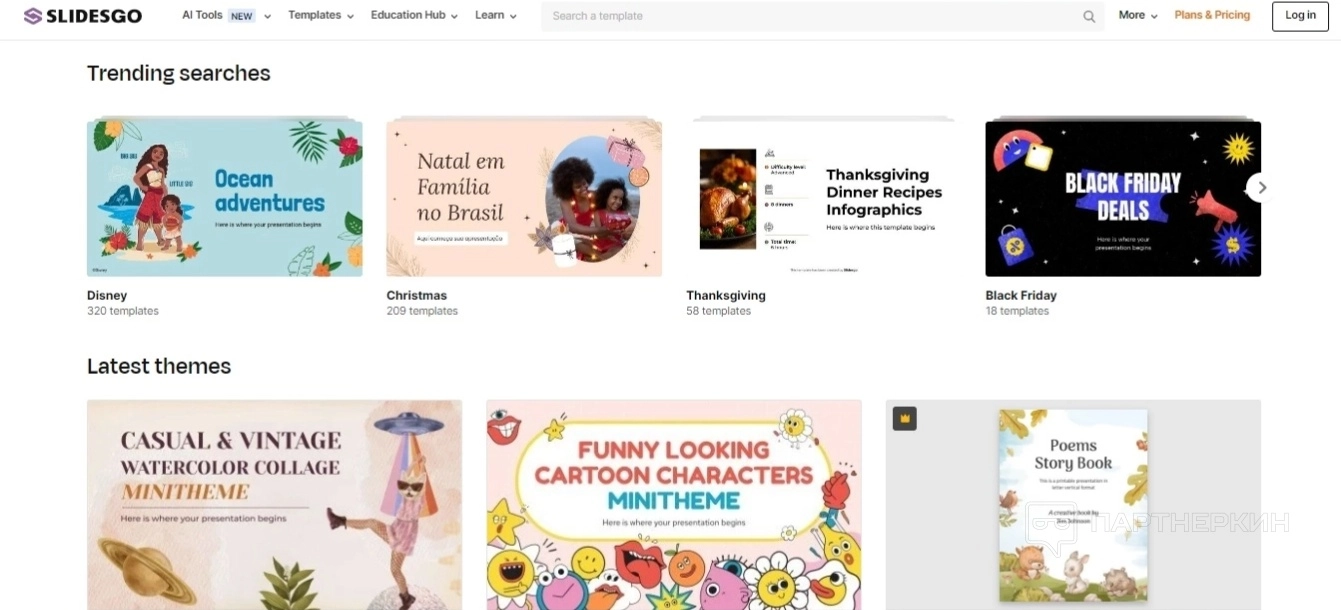
Task: Expand the Education Hub menu
Action: [x=414, y=15]
